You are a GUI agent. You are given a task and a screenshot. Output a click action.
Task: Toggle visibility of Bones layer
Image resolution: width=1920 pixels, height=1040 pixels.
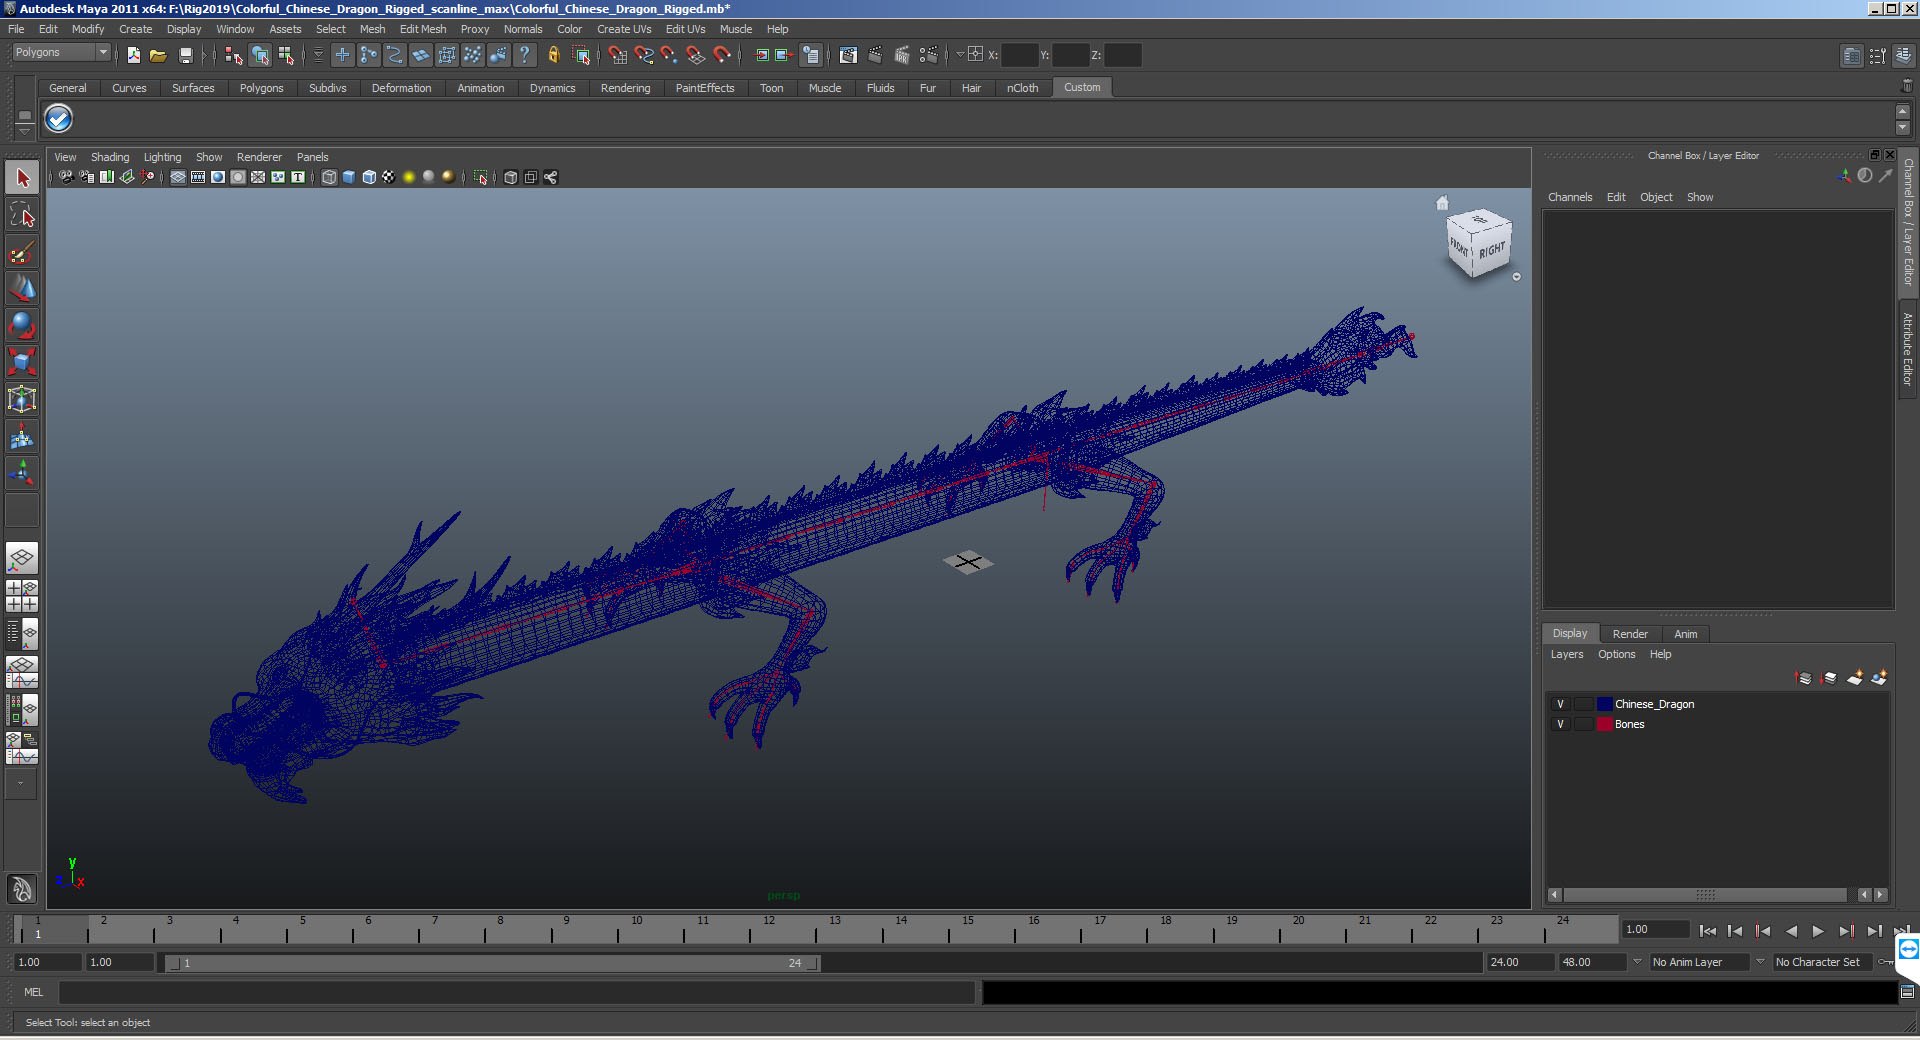coord(1560,724)
